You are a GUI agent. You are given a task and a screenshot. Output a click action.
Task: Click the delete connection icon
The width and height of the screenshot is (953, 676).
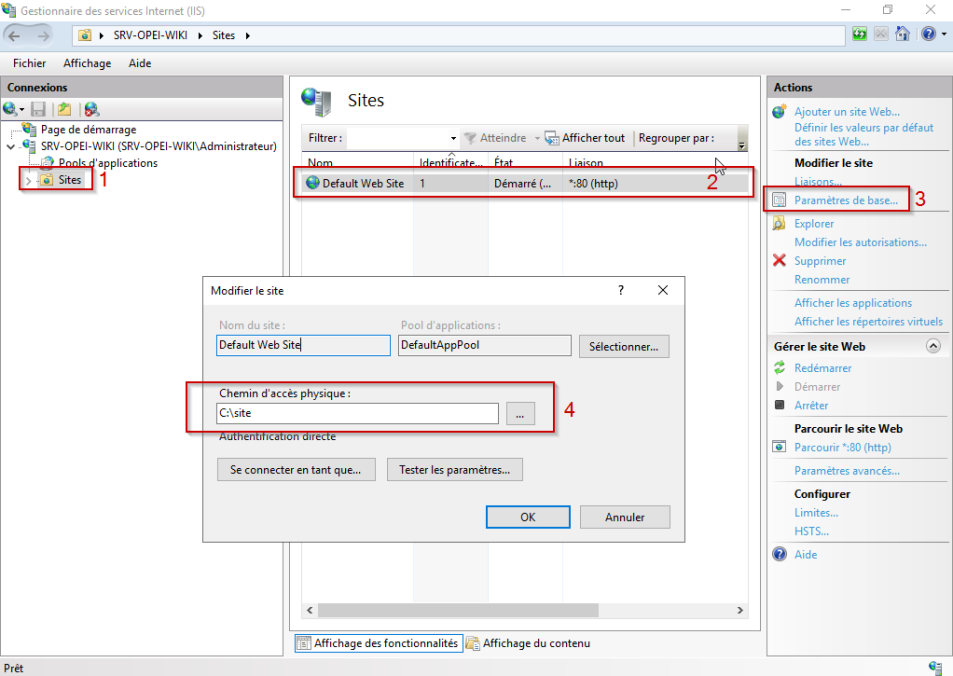point(92,109)
